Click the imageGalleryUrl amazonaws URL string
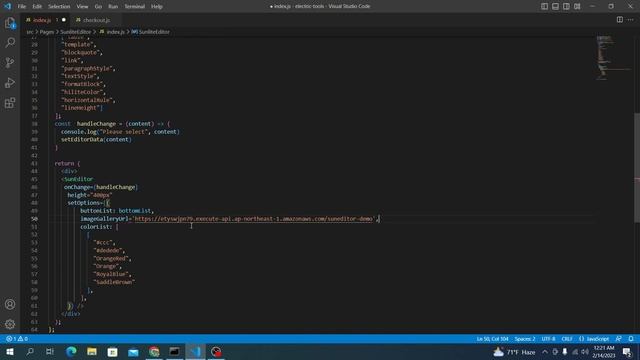The height and width of the screenshot is (360, 640). click(x=253, y=219)
